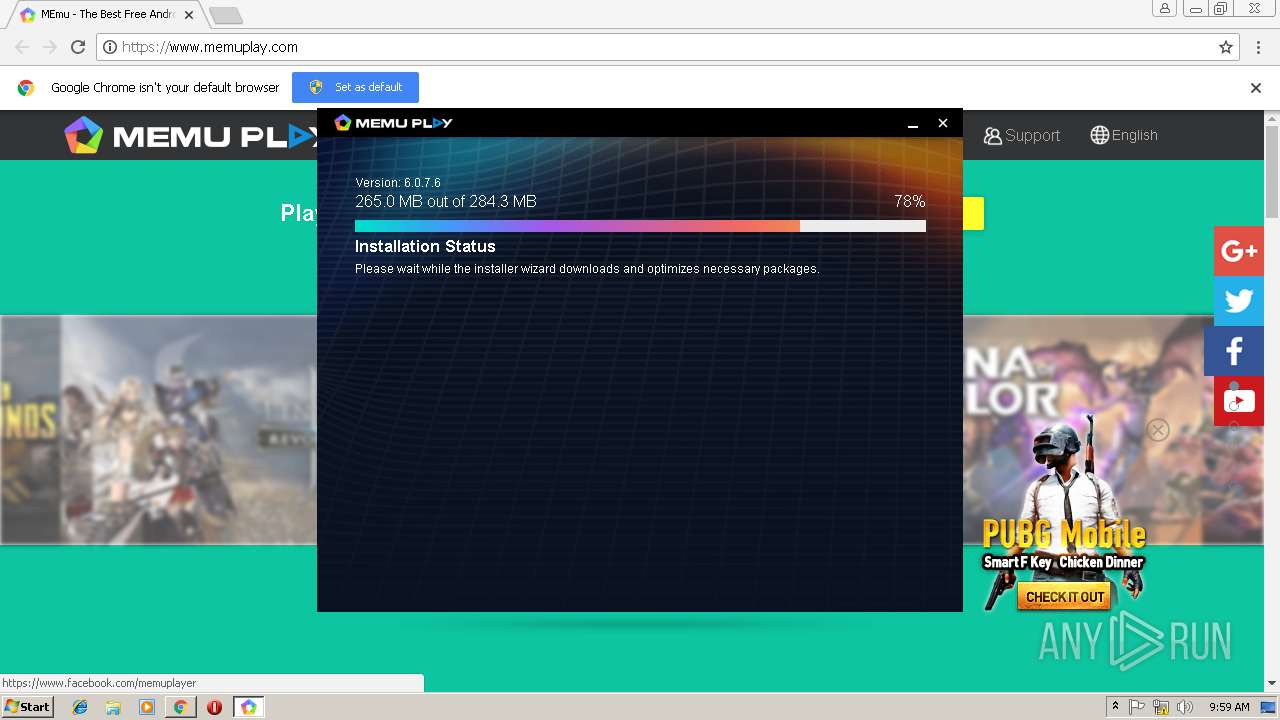Open the English language selector
The height and width of the screenshot is (720, 1280).
click(x=1124, y=135)
